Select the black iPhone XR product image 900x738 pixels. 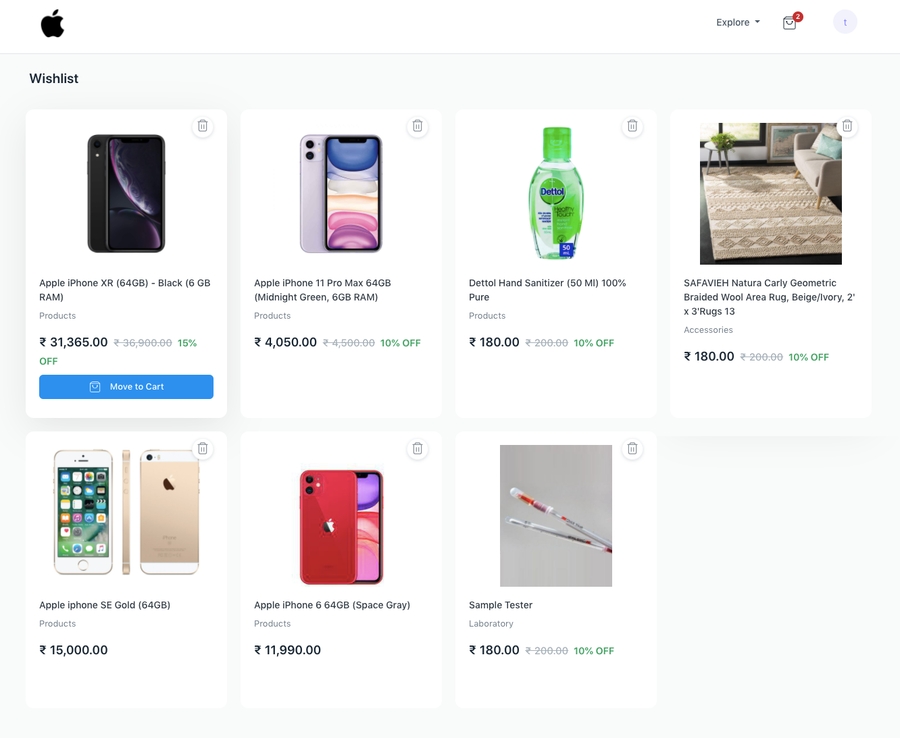[x=126, y=193]
